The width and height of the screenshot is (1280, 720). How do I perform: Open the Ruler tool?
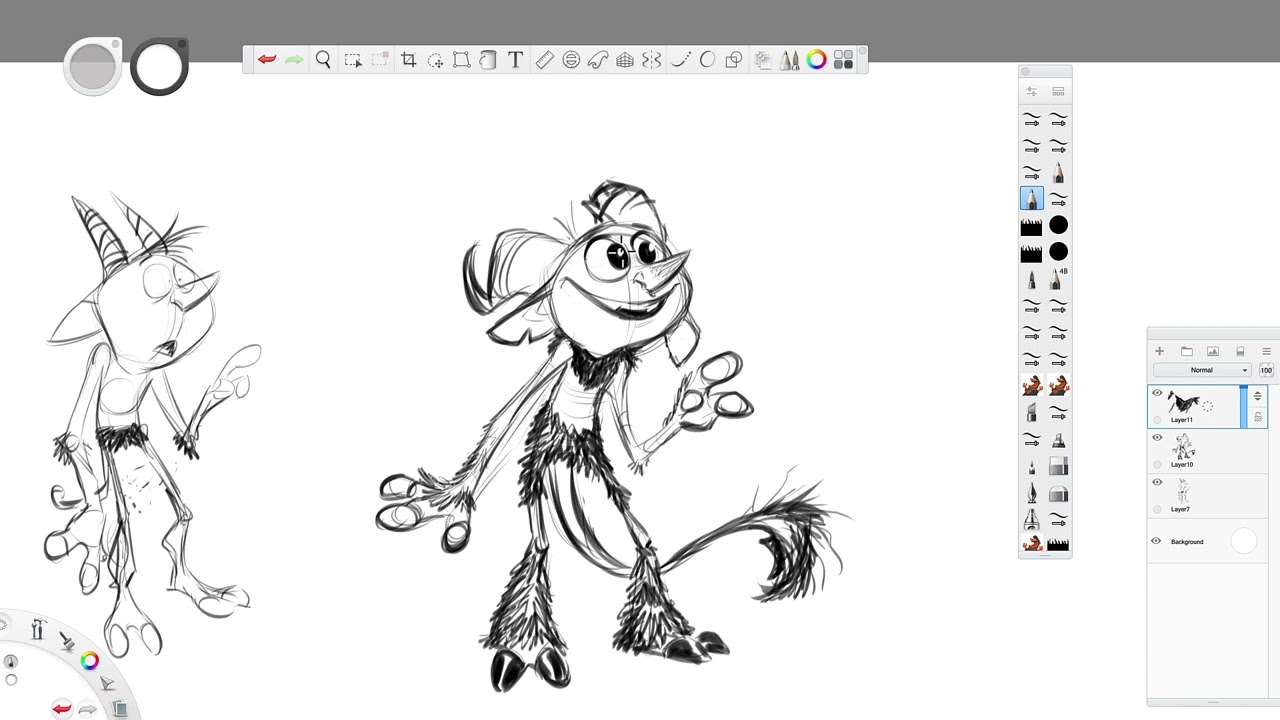(x=544, y=60)
